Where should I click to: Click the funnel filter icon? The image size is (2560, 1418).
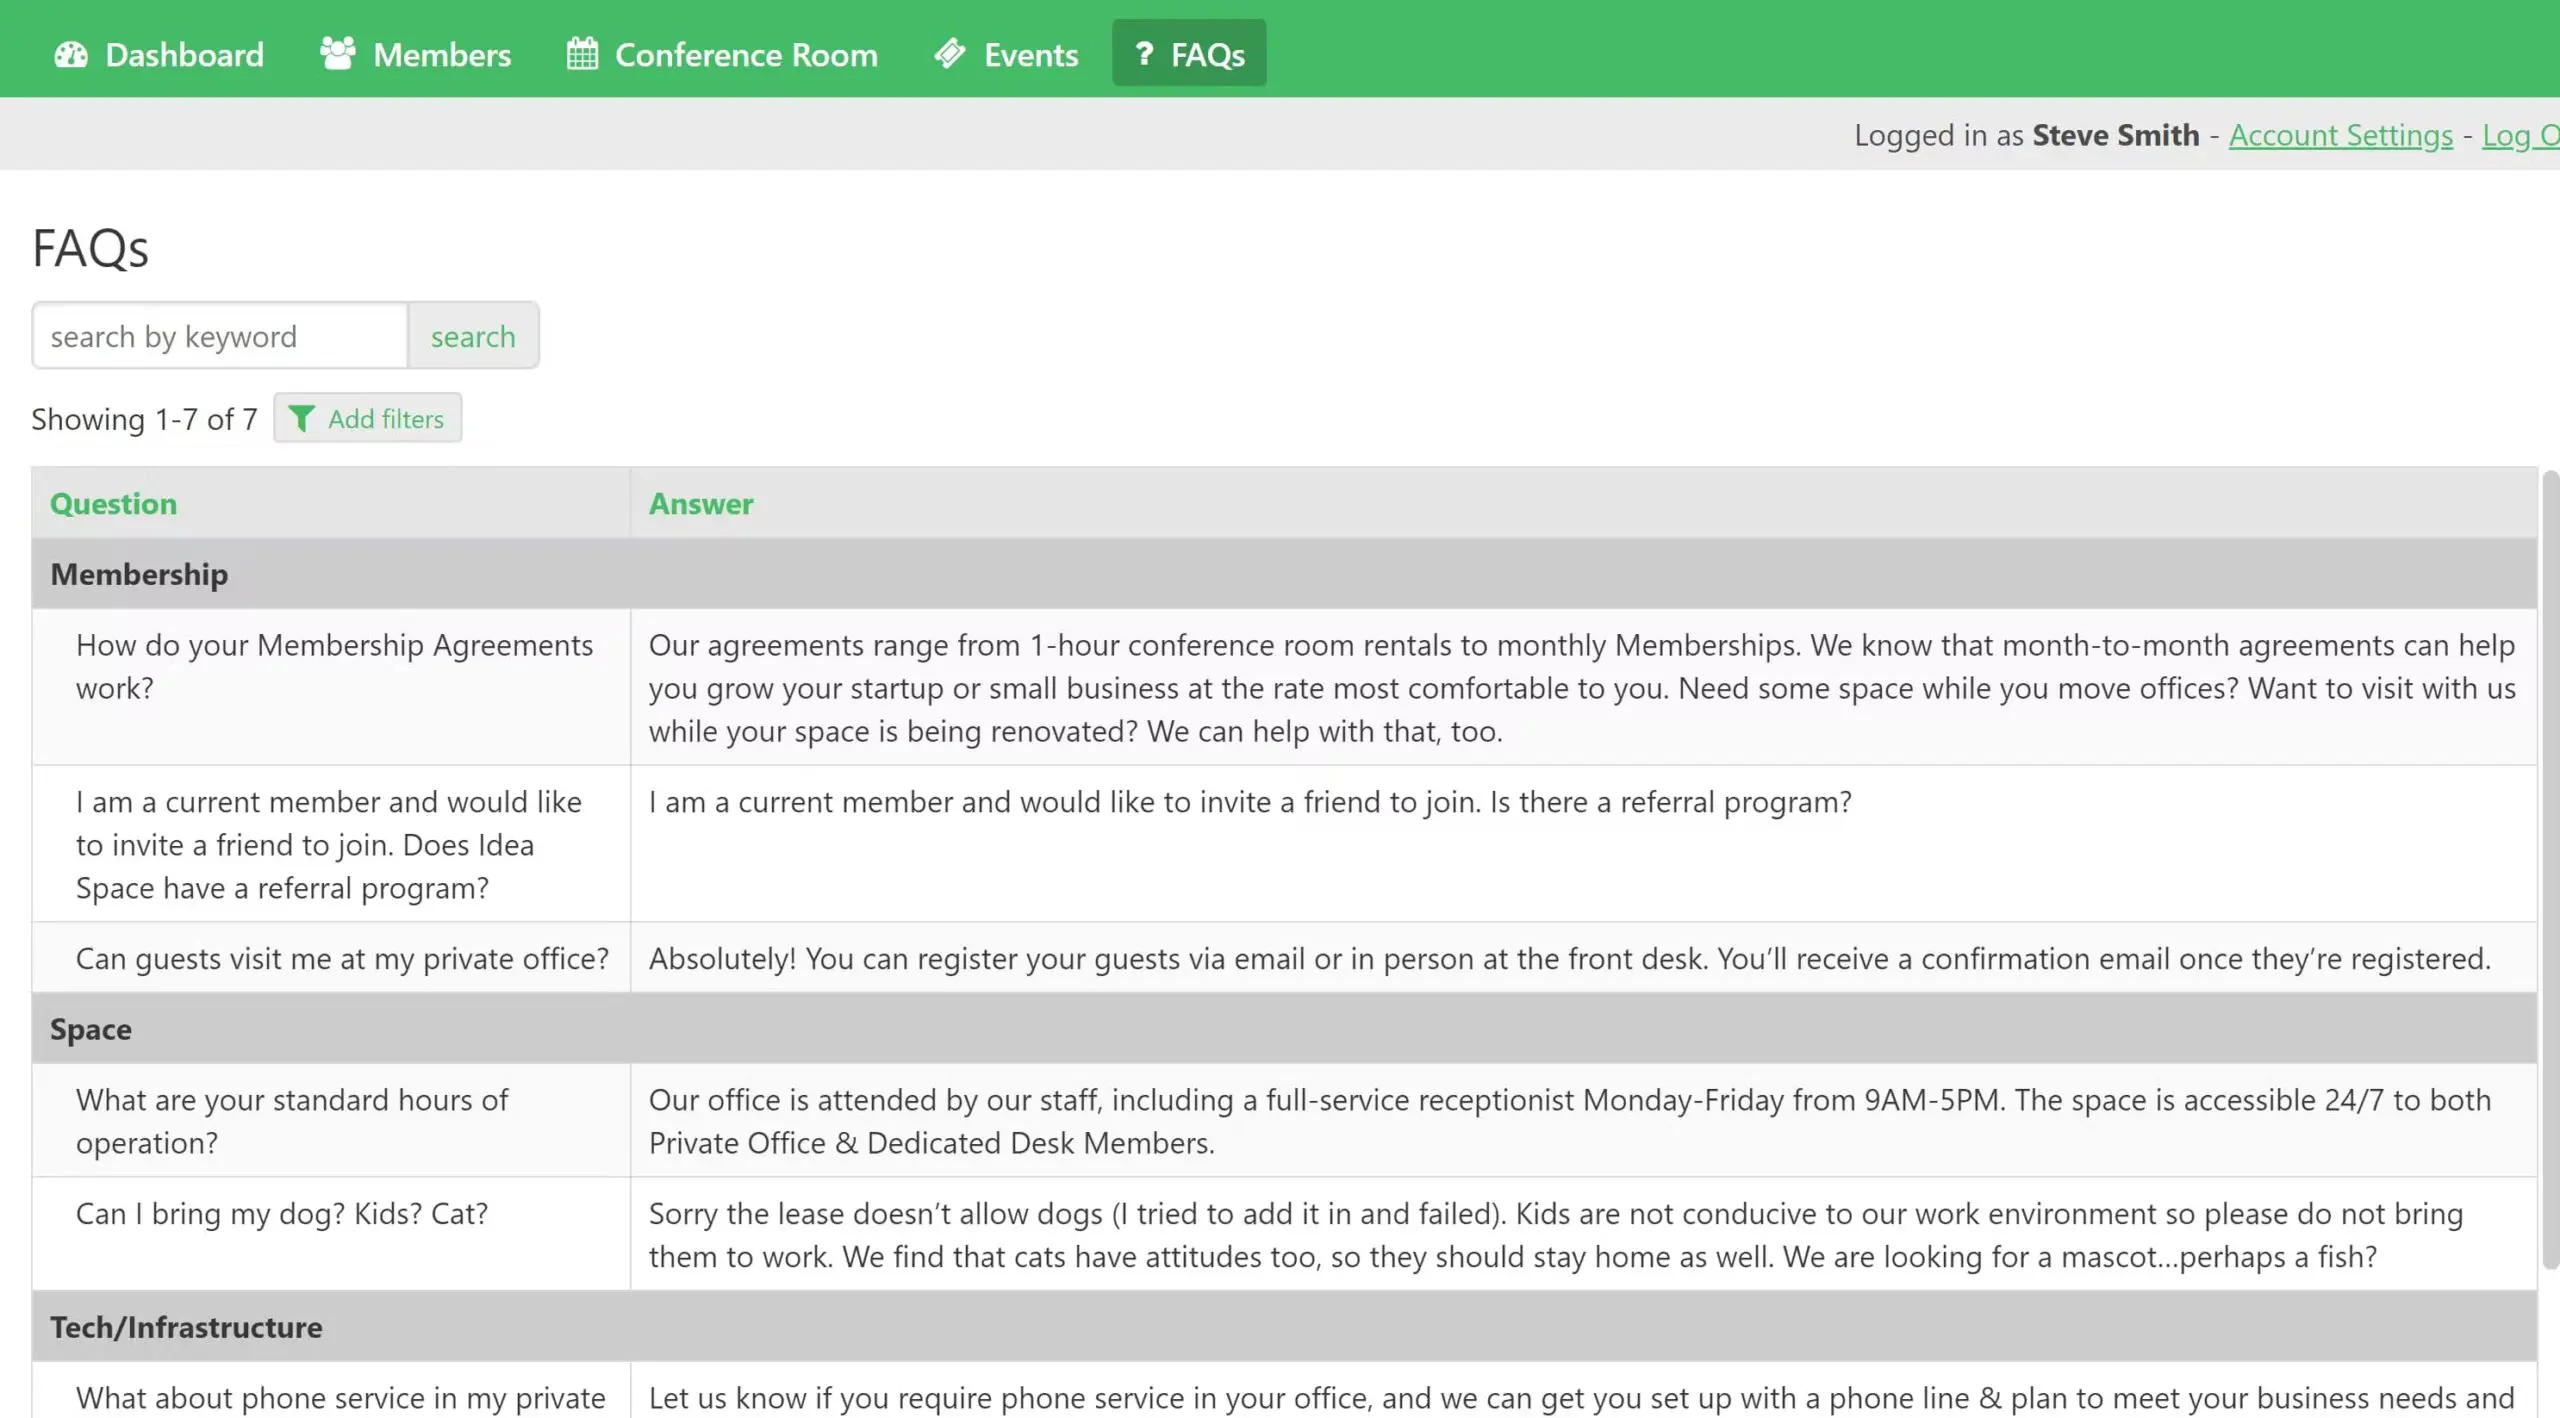coord(301,418)
